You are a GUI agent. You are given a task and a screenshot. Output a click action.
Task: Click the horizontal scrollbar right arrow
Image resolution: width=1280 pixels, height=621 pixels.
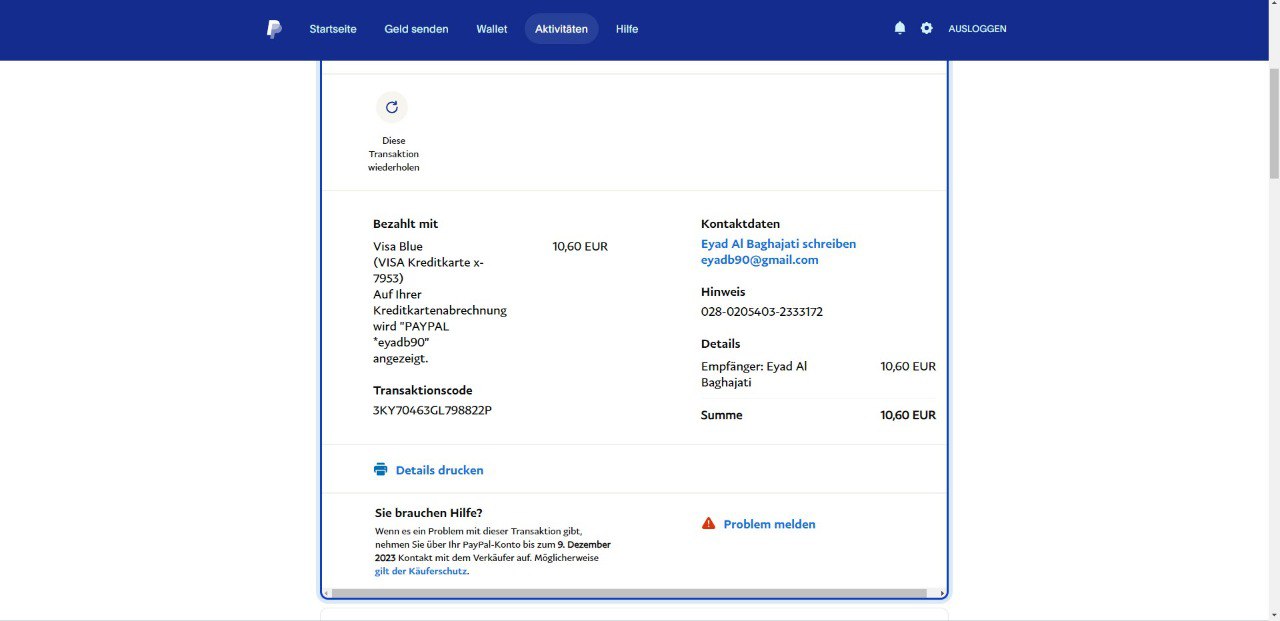[x=942, y=593]
